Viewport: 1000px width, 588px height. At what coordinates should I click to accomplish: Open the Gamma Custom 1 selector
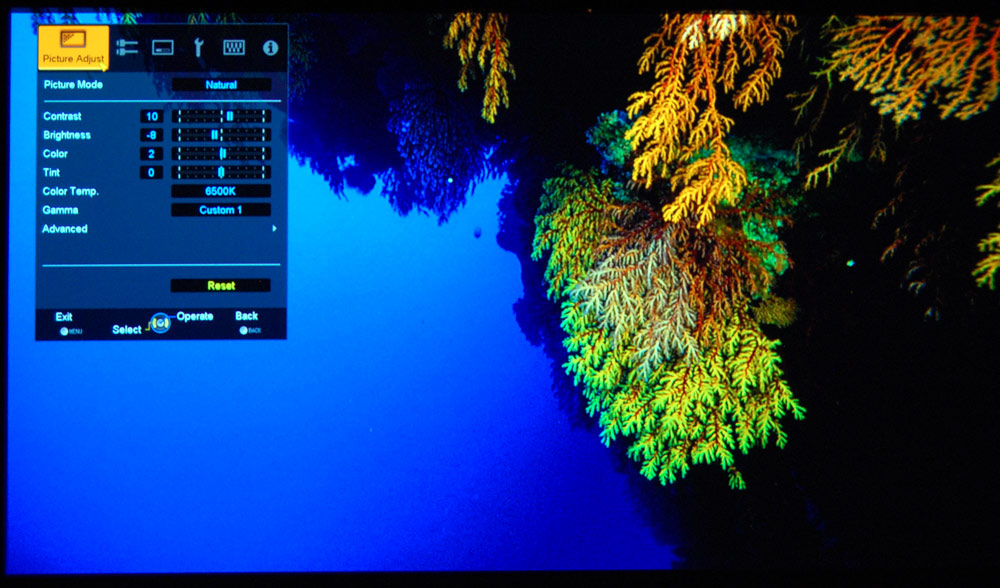point(221,210)
